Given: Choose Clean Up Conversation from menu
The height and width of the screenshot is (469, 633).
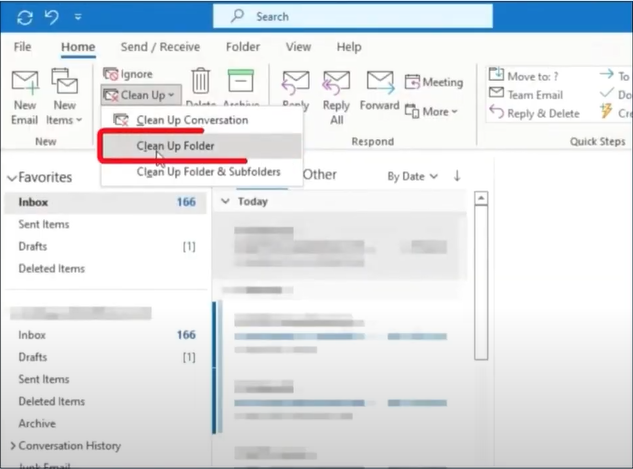Looking at the screenshot, I should (x=201, y=120).
